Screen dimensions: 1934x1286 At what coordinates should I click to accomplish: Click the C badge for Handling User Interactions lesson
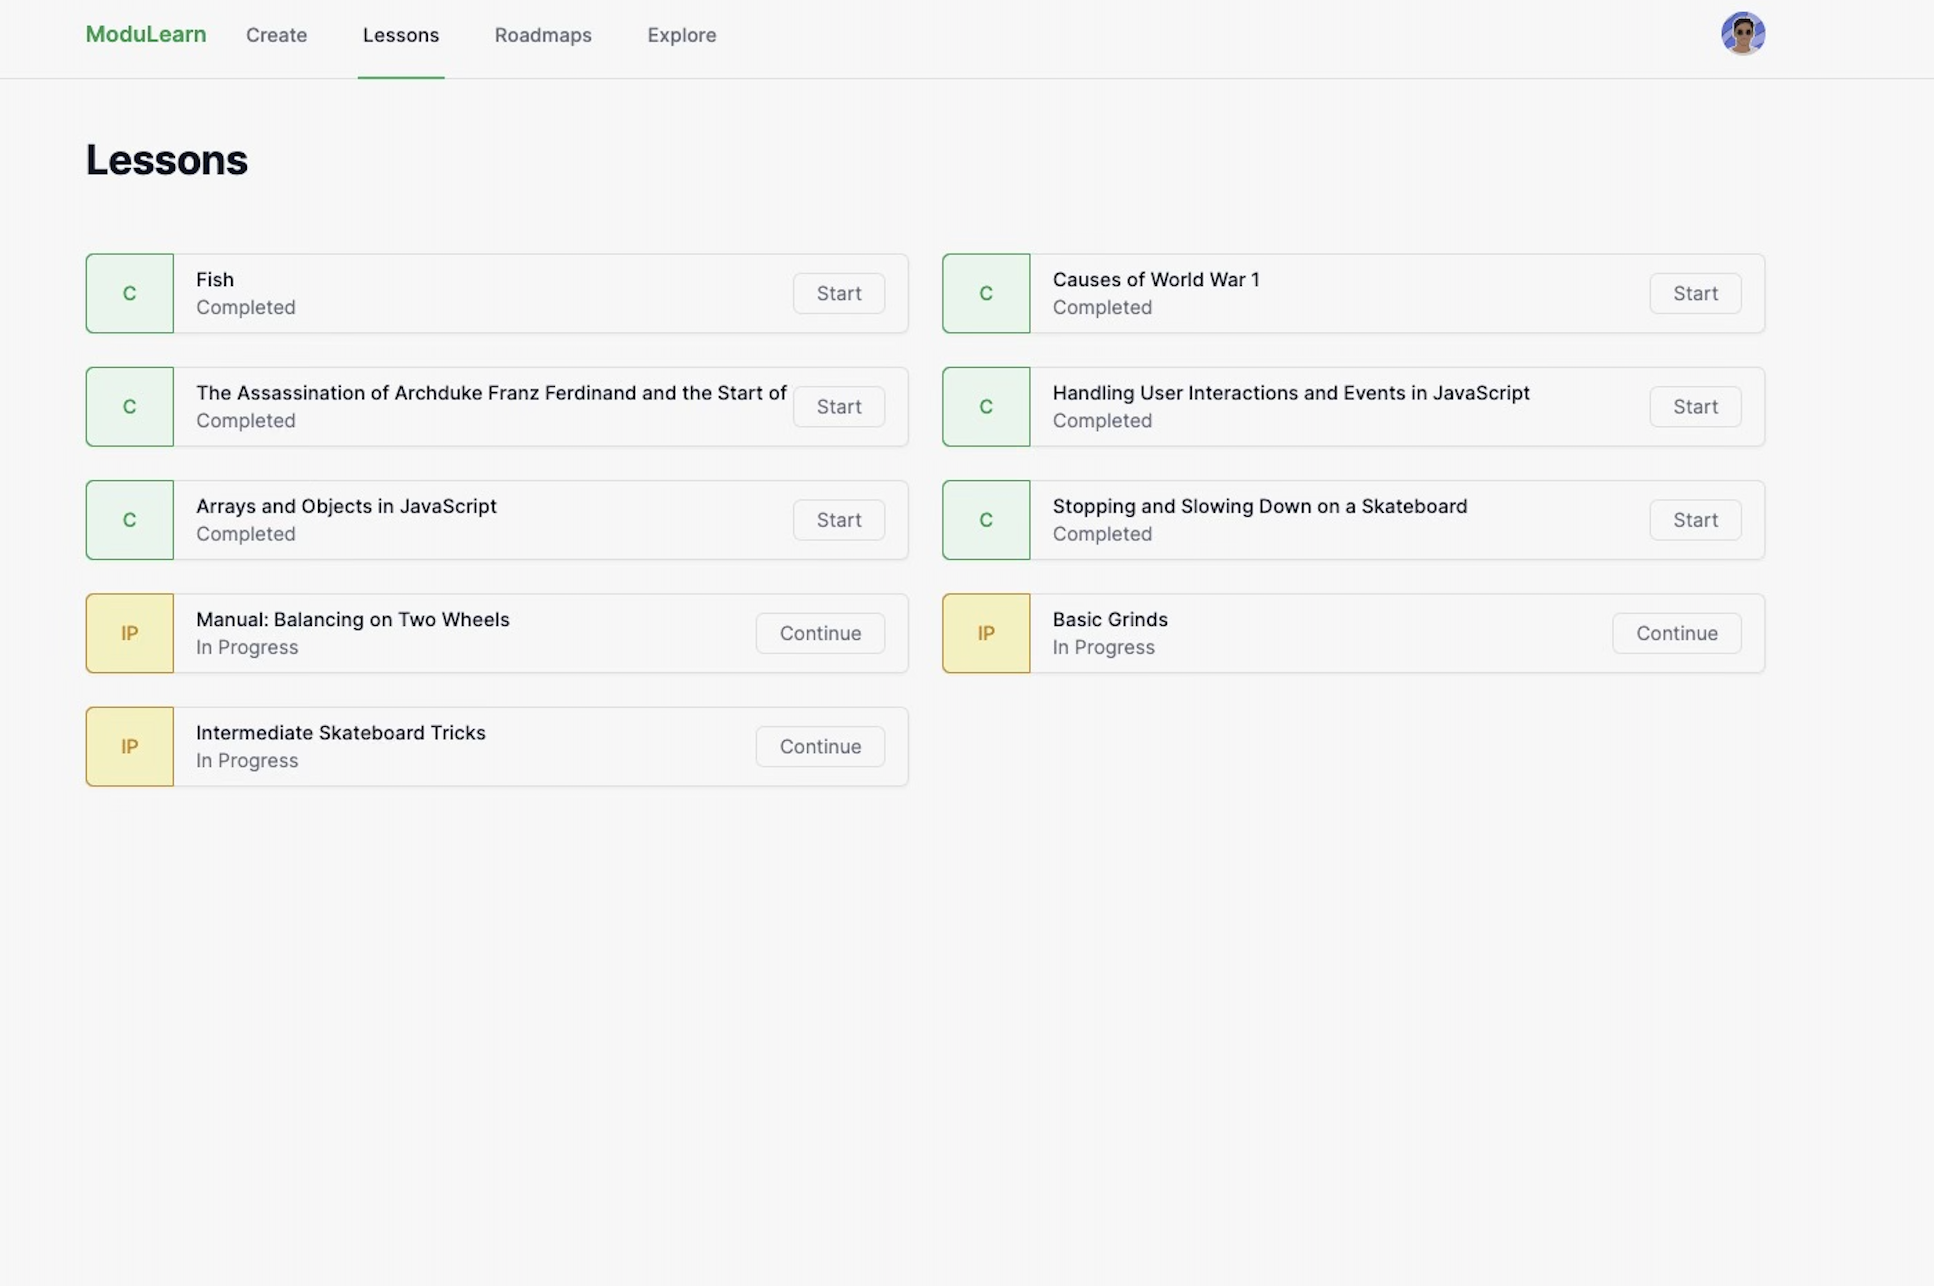click(x=985, y=406)
